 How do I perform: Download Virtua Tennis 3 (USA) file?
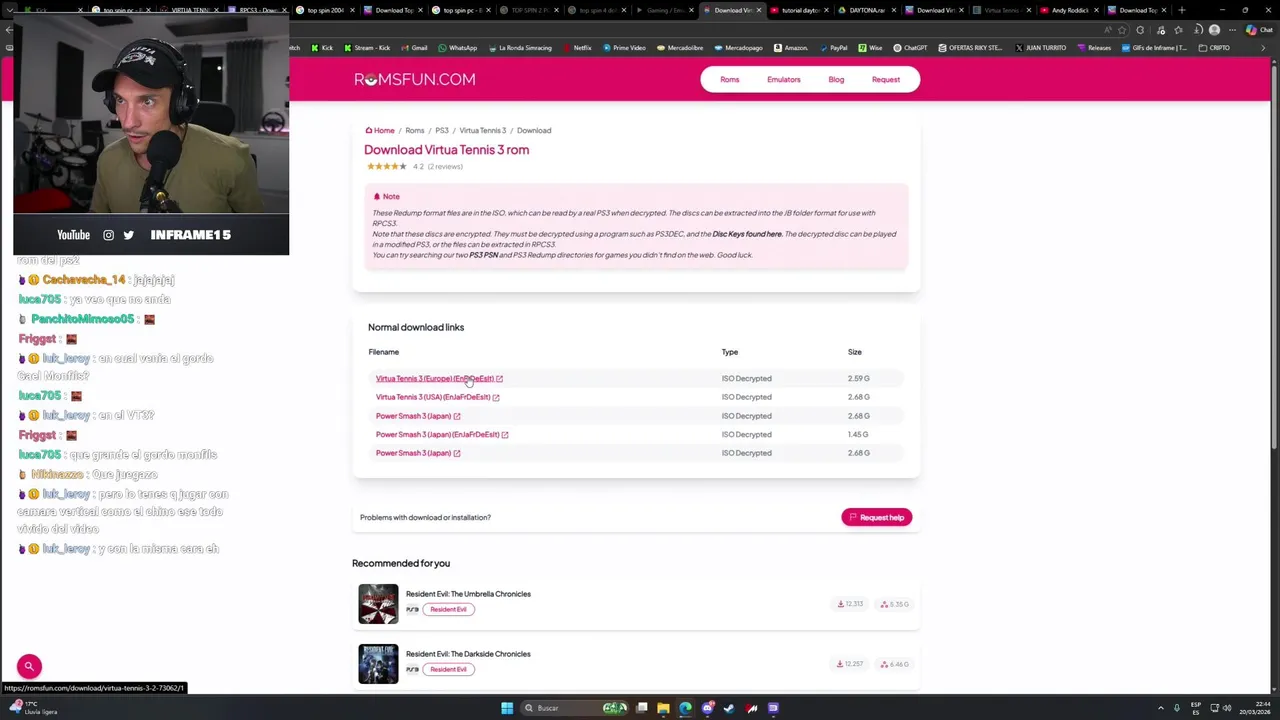pyautogui.click(x=437, y=397)
